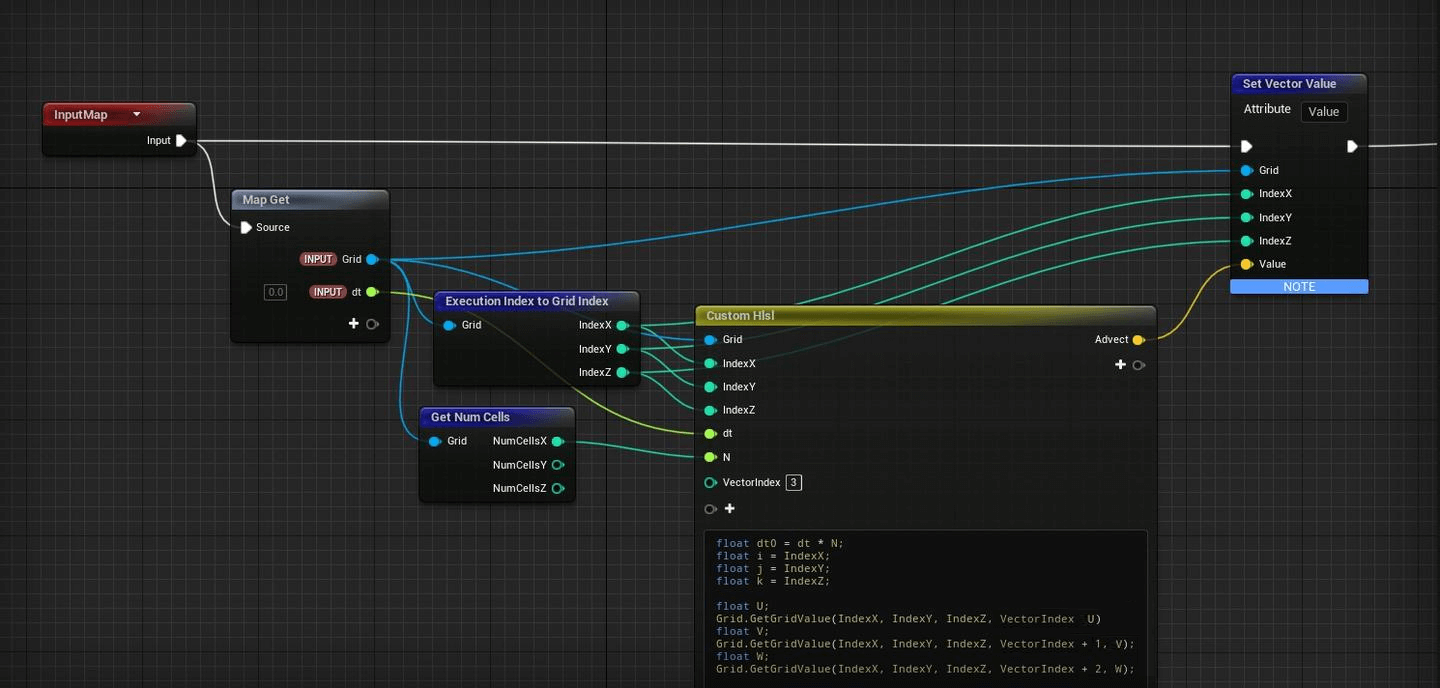Click the output execution pin on Set Vector Value
This screenshot has height=688, width=1440.
pyautogui.click(x=1352, y=147)
